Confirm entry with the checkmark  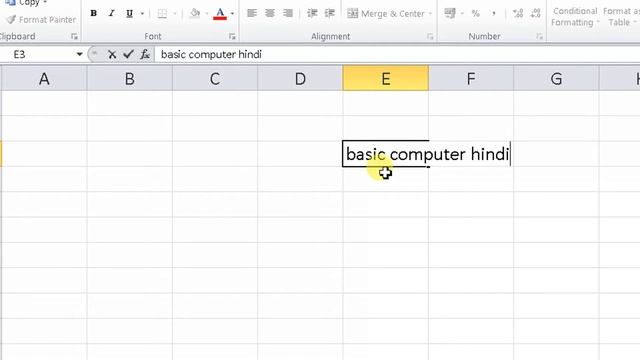point(129,54)
